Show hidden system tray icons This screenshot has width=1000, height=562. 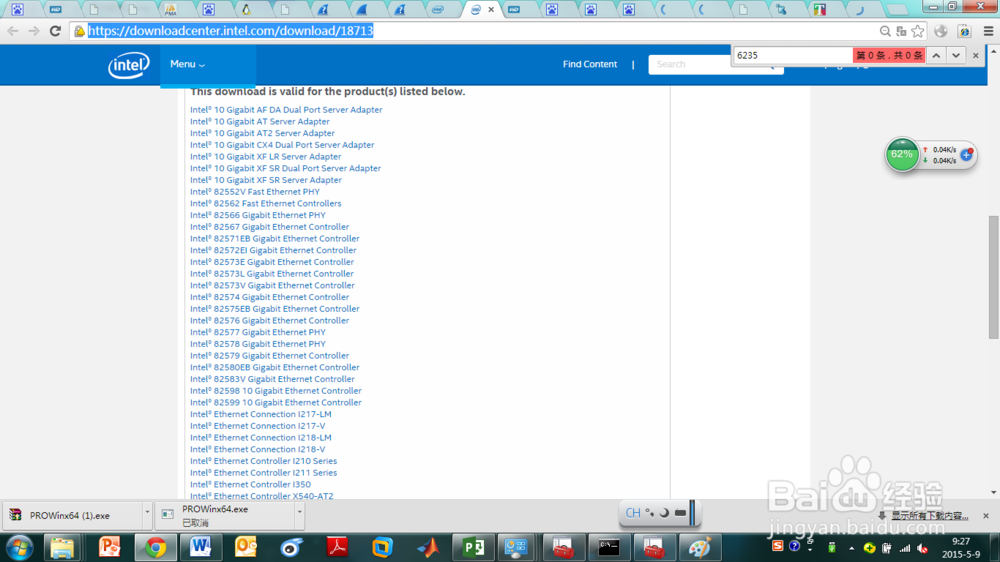[851, 549]
